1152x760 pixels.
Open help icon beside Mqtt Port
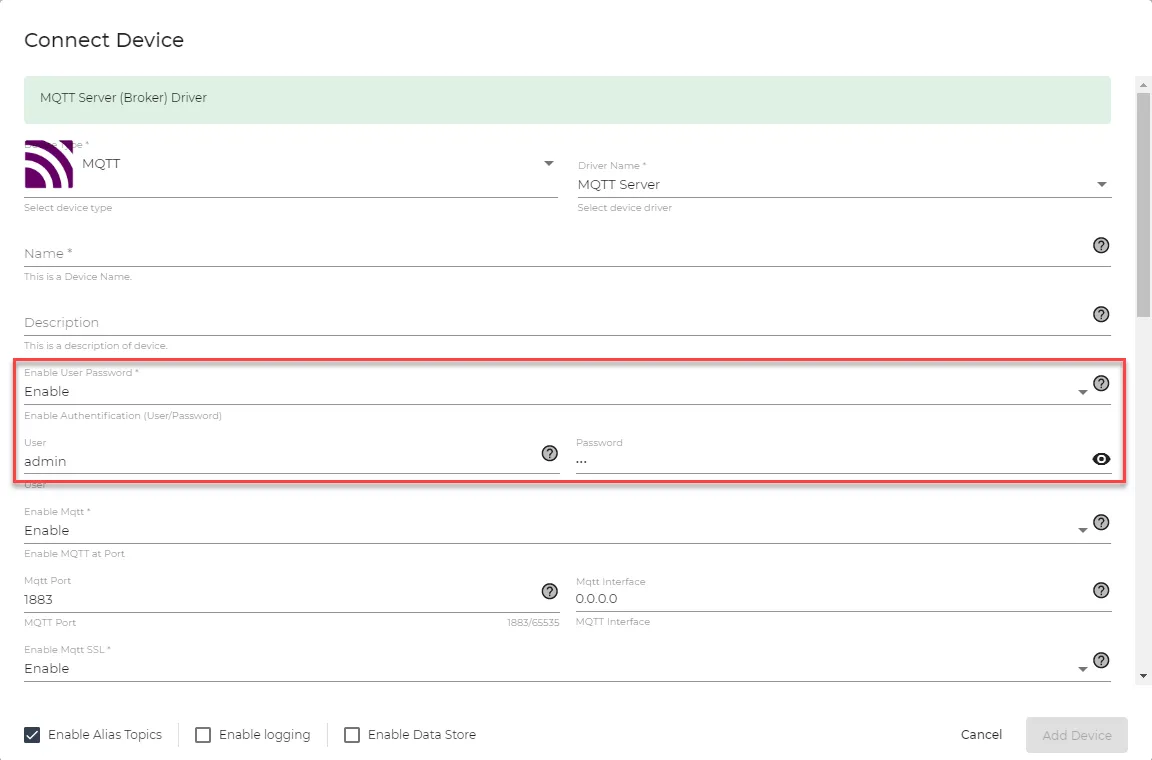coord(550,591)
